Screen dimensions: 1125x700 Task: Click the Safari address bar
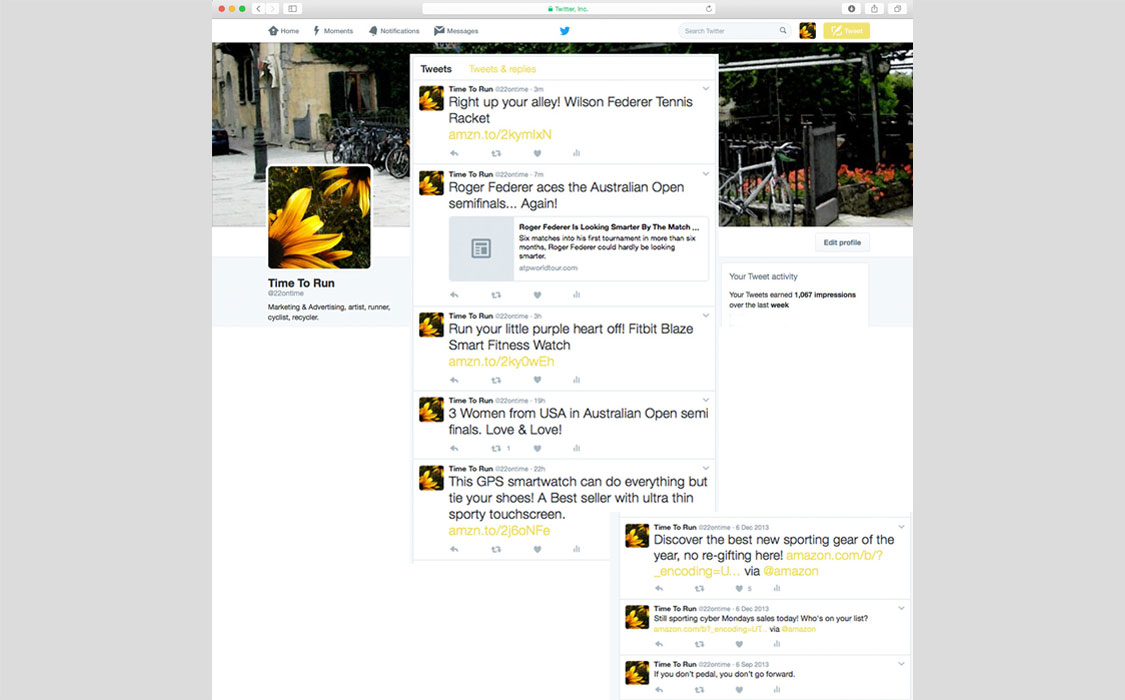pyautogui.click(x=568, y=9)
